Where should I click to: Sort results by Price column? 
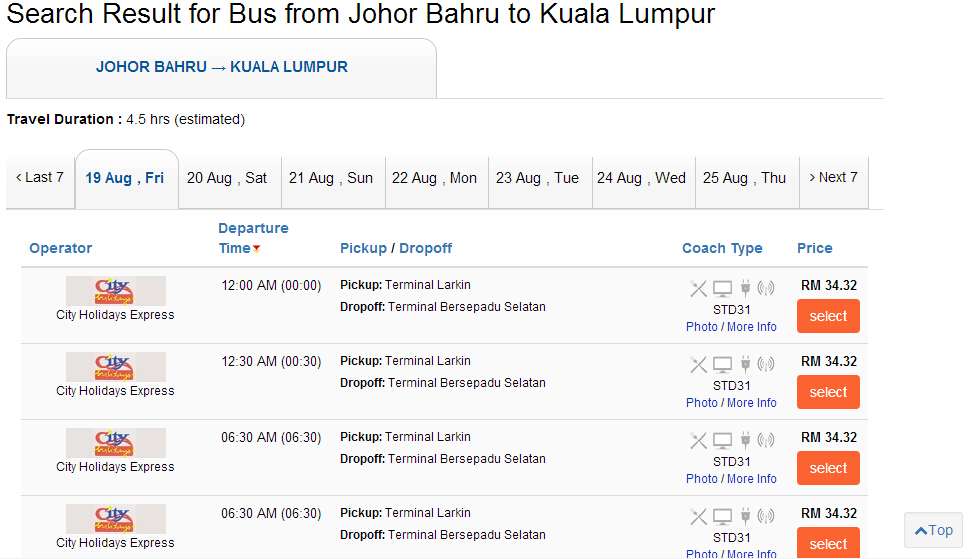(815, 249)
